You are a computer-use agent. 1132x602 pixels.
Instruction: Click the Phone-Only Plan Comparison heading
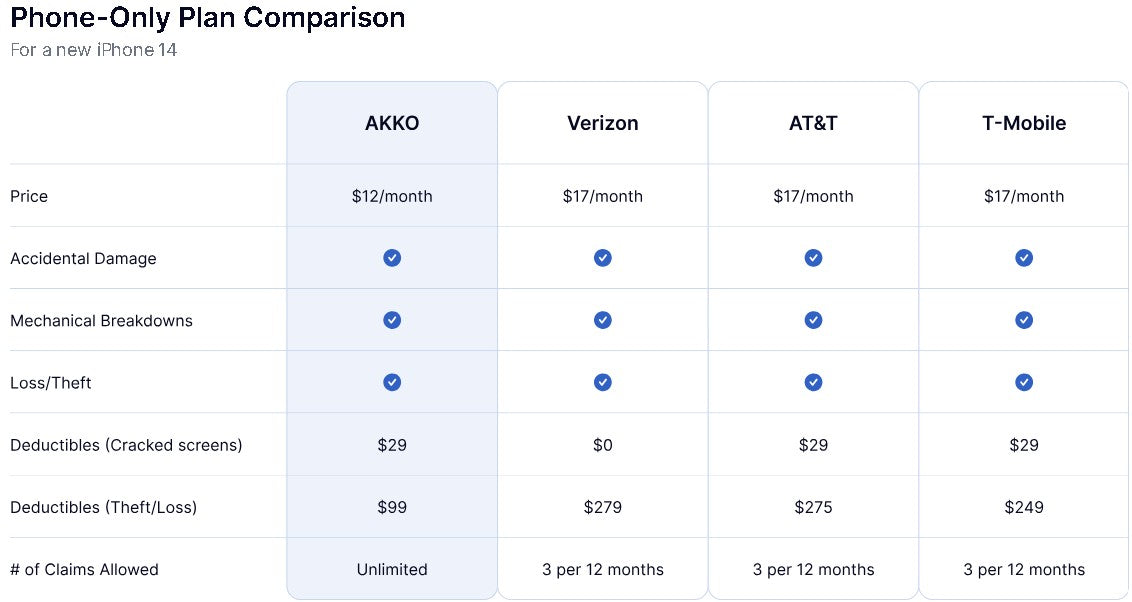(x=208, y=18)
